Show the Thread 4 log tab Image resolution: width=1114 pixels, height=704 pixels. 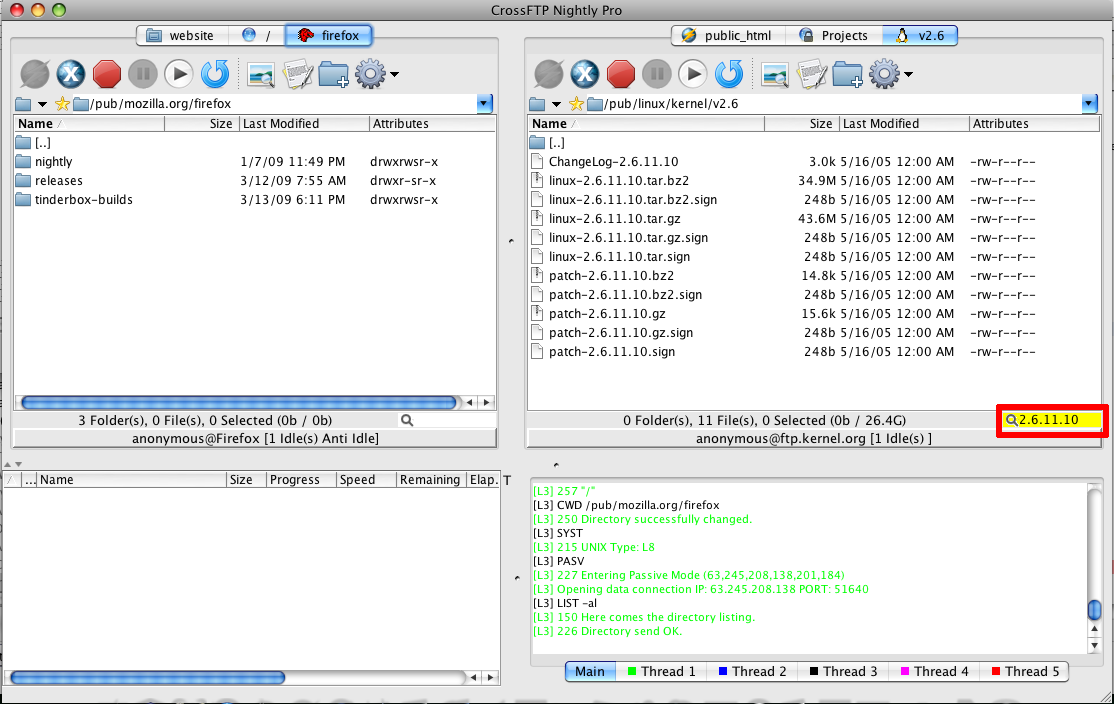934,671
